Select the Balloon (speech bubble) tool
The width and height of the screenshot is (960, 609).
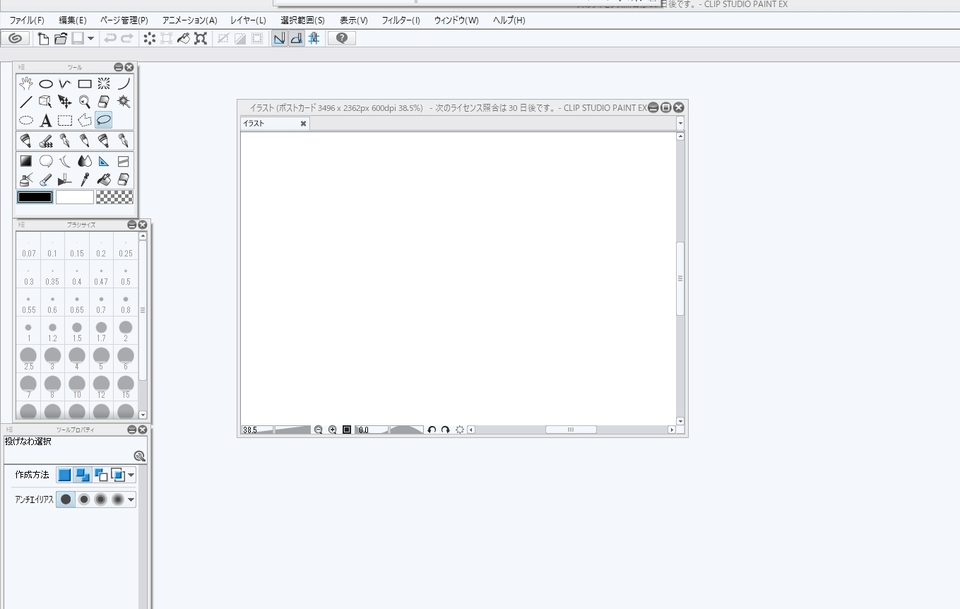click(46, 161)
